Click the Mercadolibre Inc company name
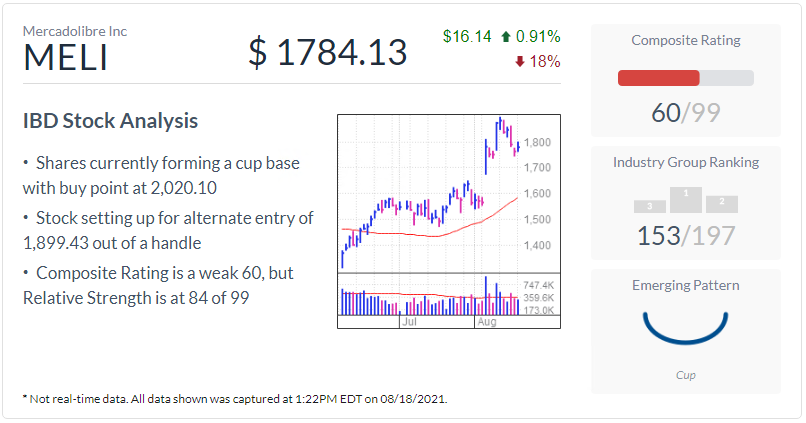Image resolution: width=806 pixels, height=423 pixels. tap(75, 31)
